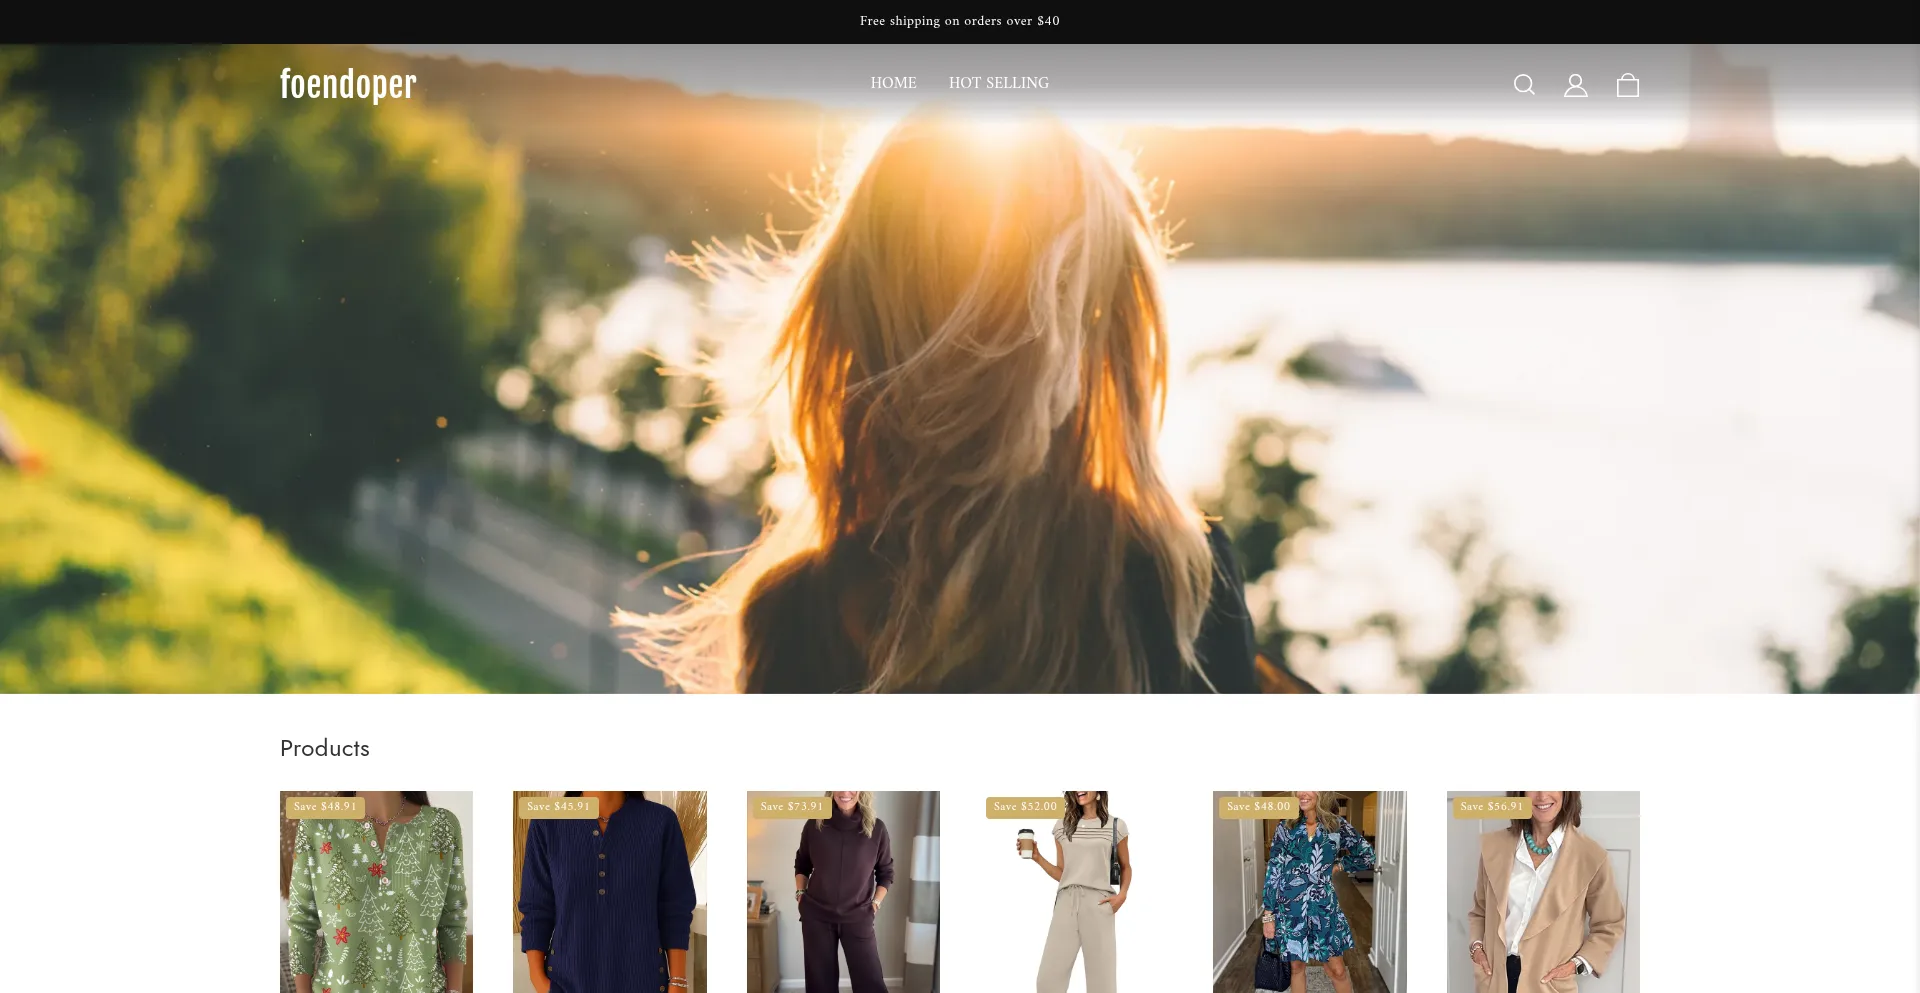This screenshot has width=1920, height=993.
Task: Open the shopping bag cart icon
Action: click(1627, 85)
